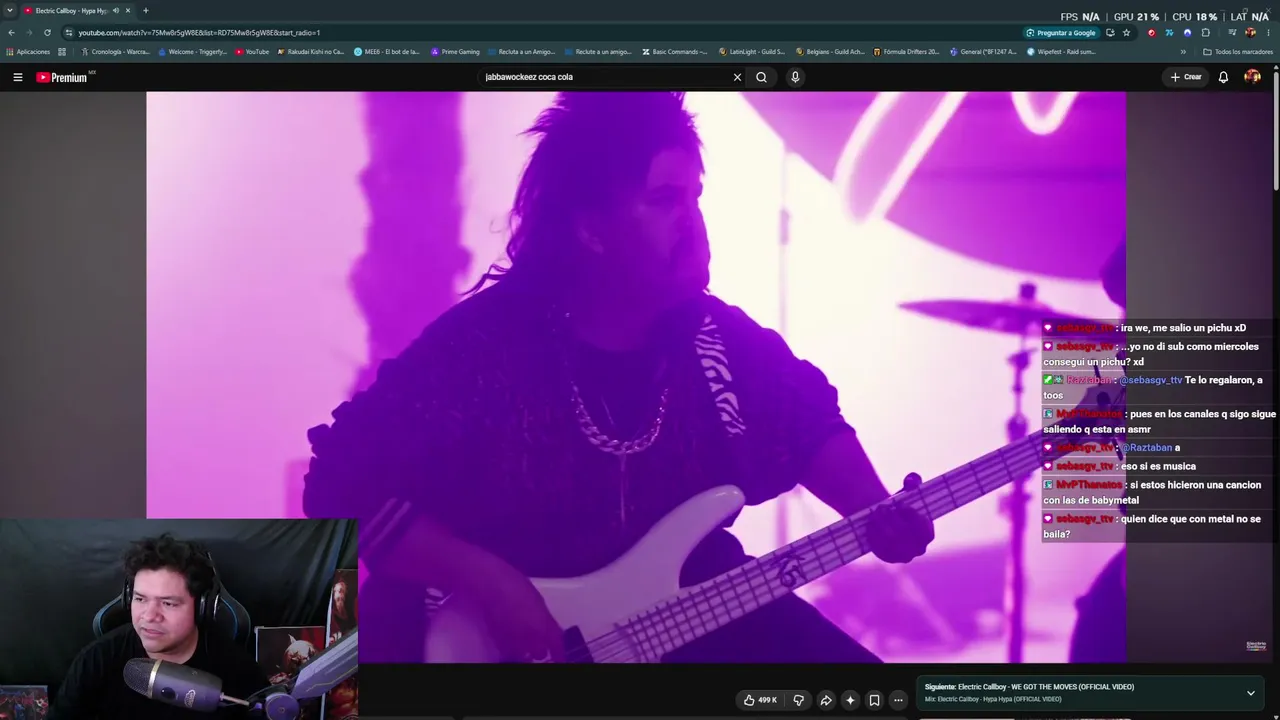Open the General ("BF1247 A... bookmark
1280x720 pixels.
click(x=984, y=52)
